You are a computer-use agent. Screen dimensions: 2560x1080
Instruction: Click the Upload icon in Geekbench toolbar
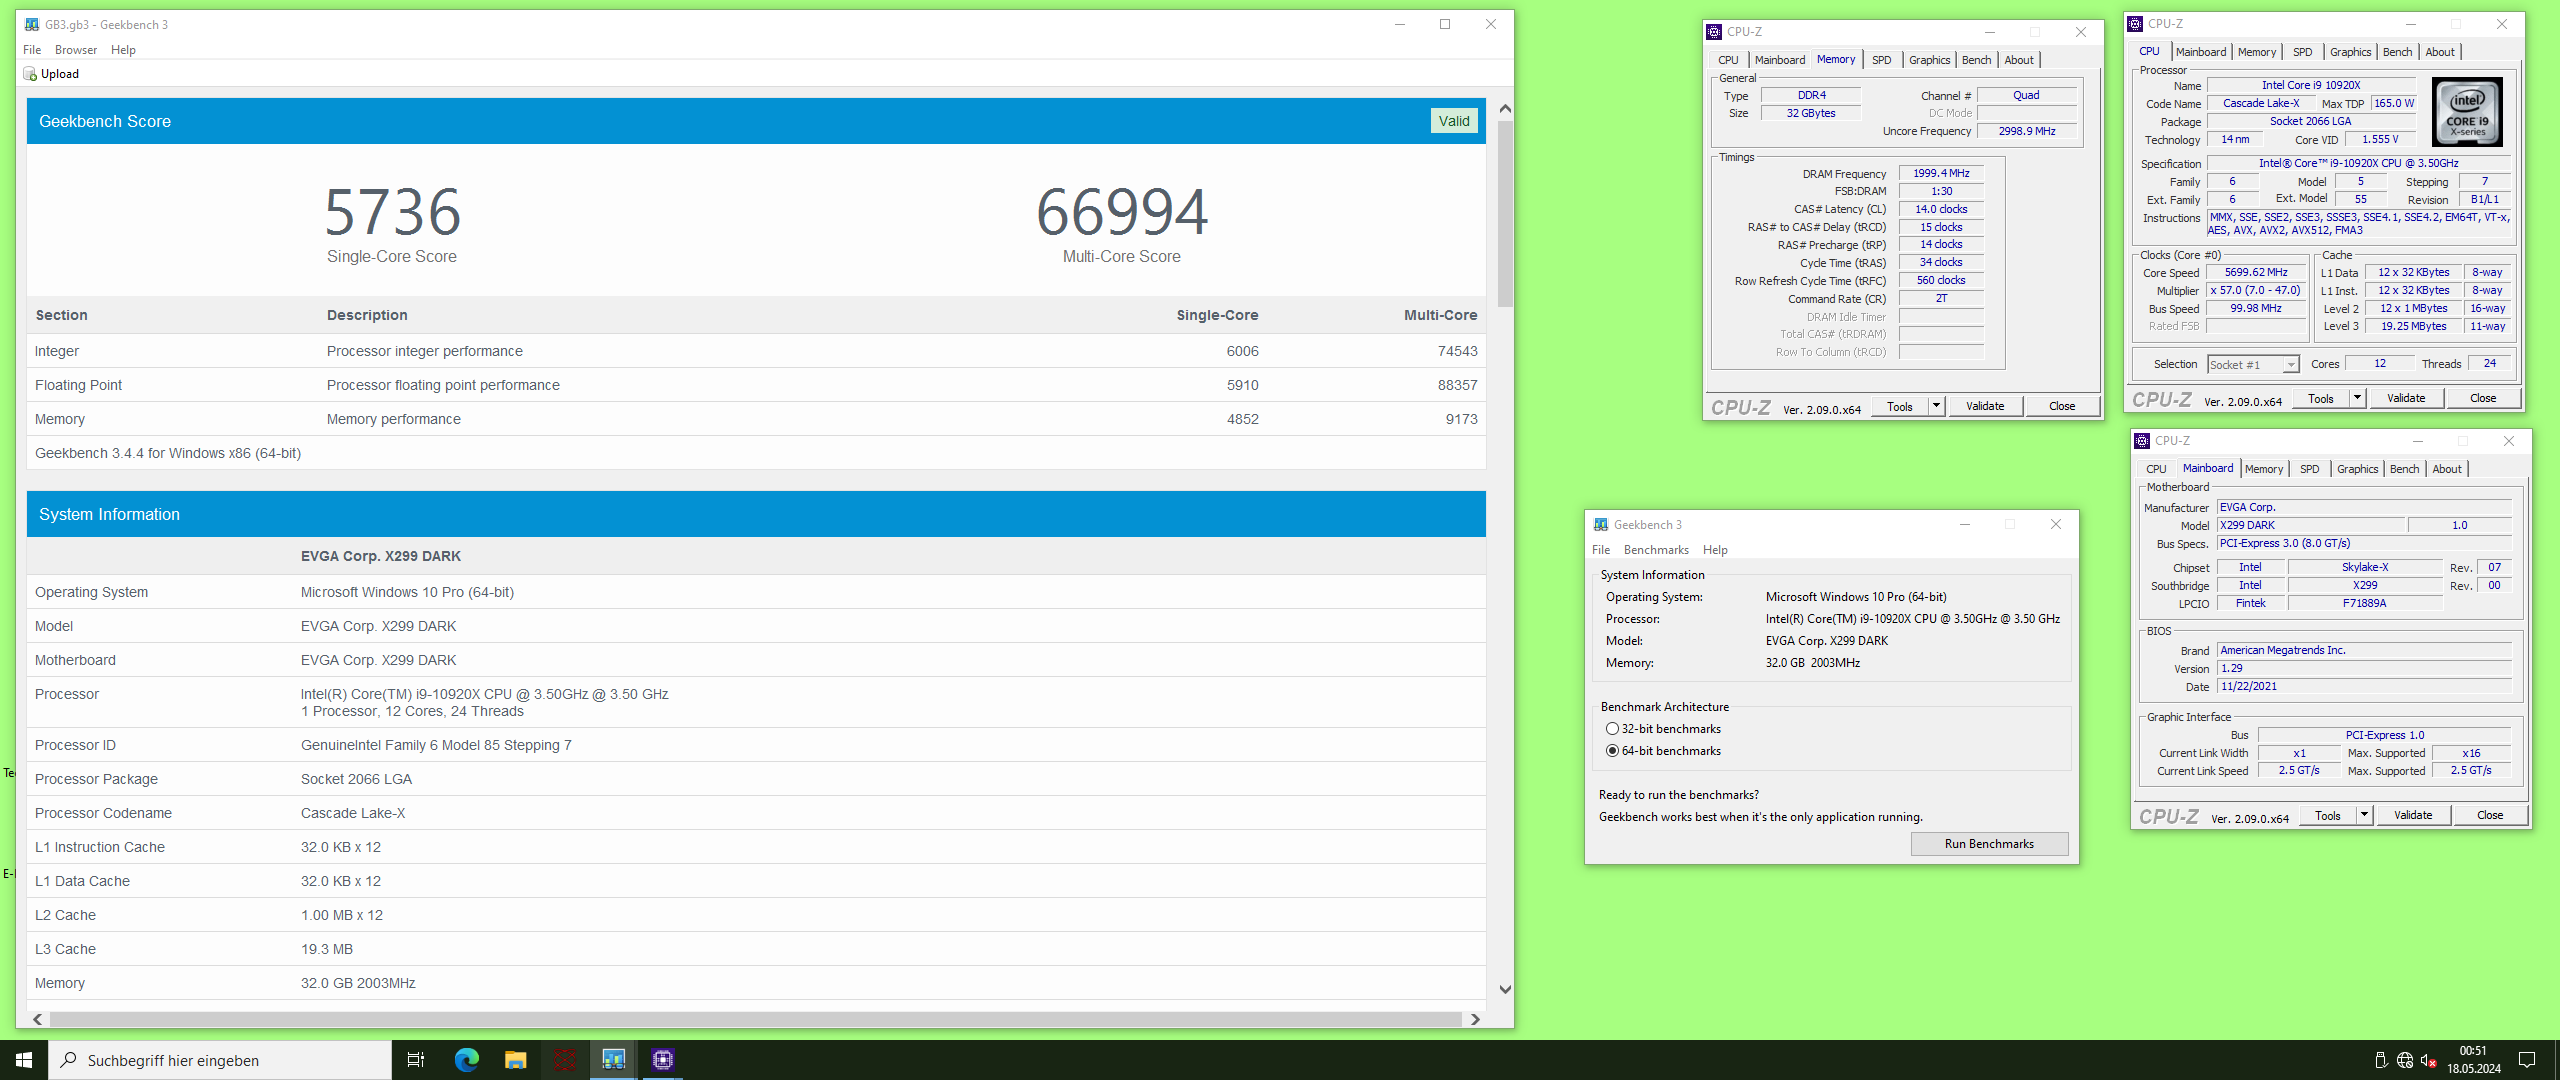point(30,74)
